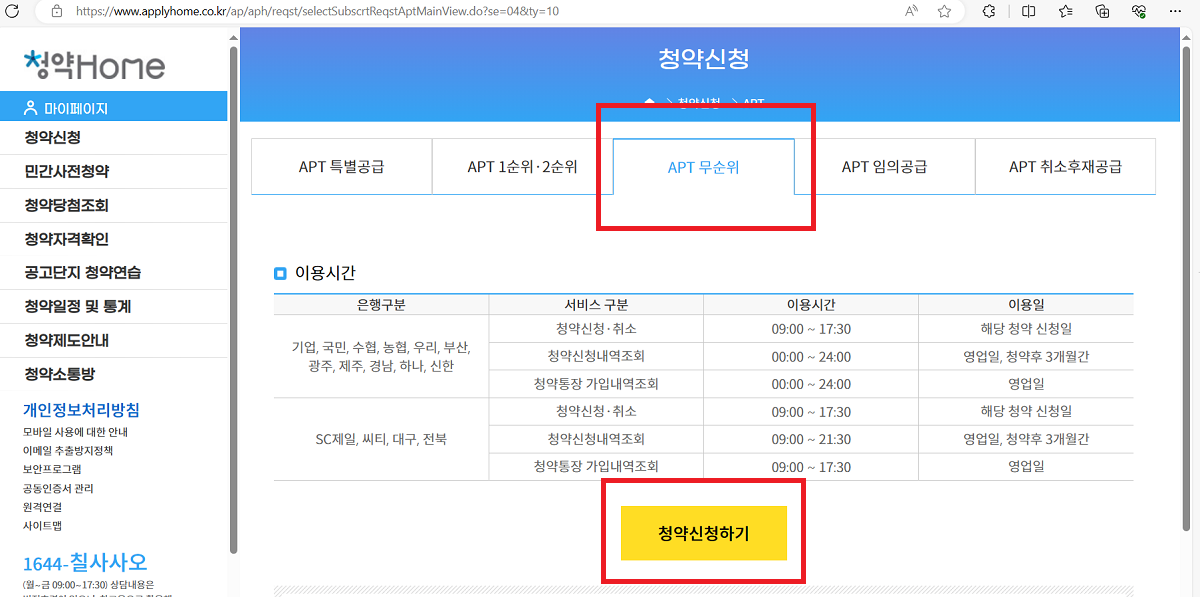Screen dimensions: 1200x597
Task: Open the 보안프로그램 link
Action: pyautogui.click(x=51, y=471)
